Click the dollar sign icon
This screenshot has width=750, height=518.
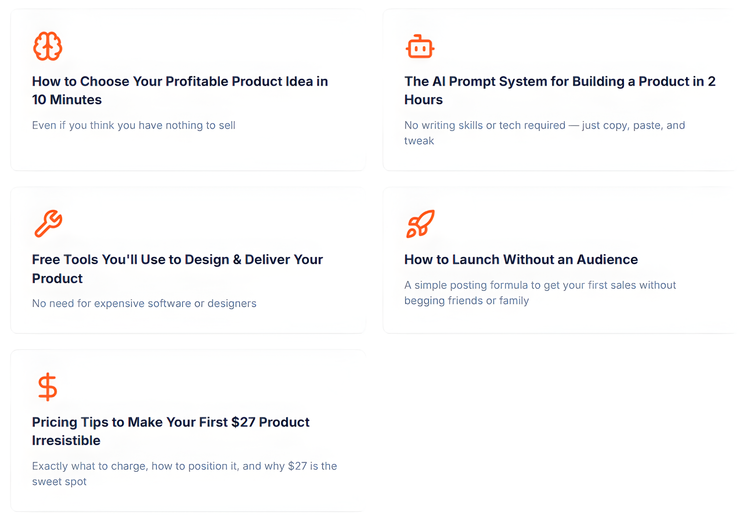tap(47, 386)
